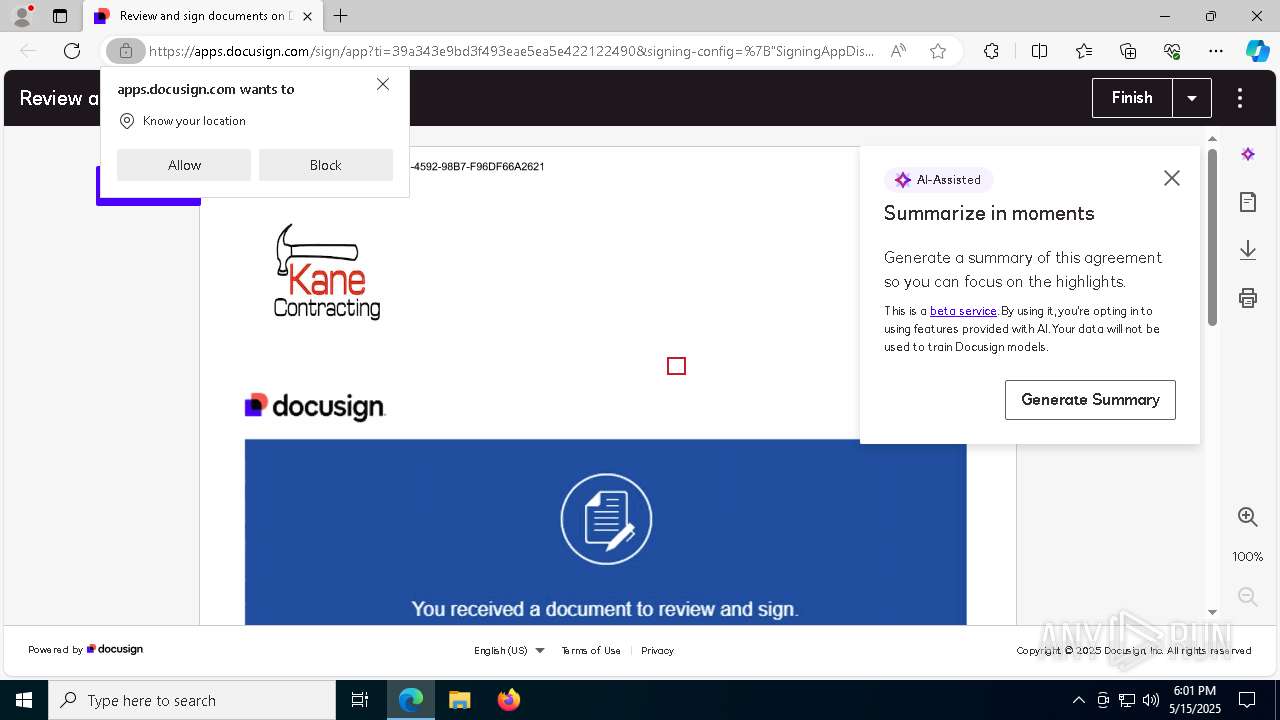Viewport: 1280px width, 720px height.
Task: Zoom out with the magnifier minus icon
Action: pos(1247,597)
